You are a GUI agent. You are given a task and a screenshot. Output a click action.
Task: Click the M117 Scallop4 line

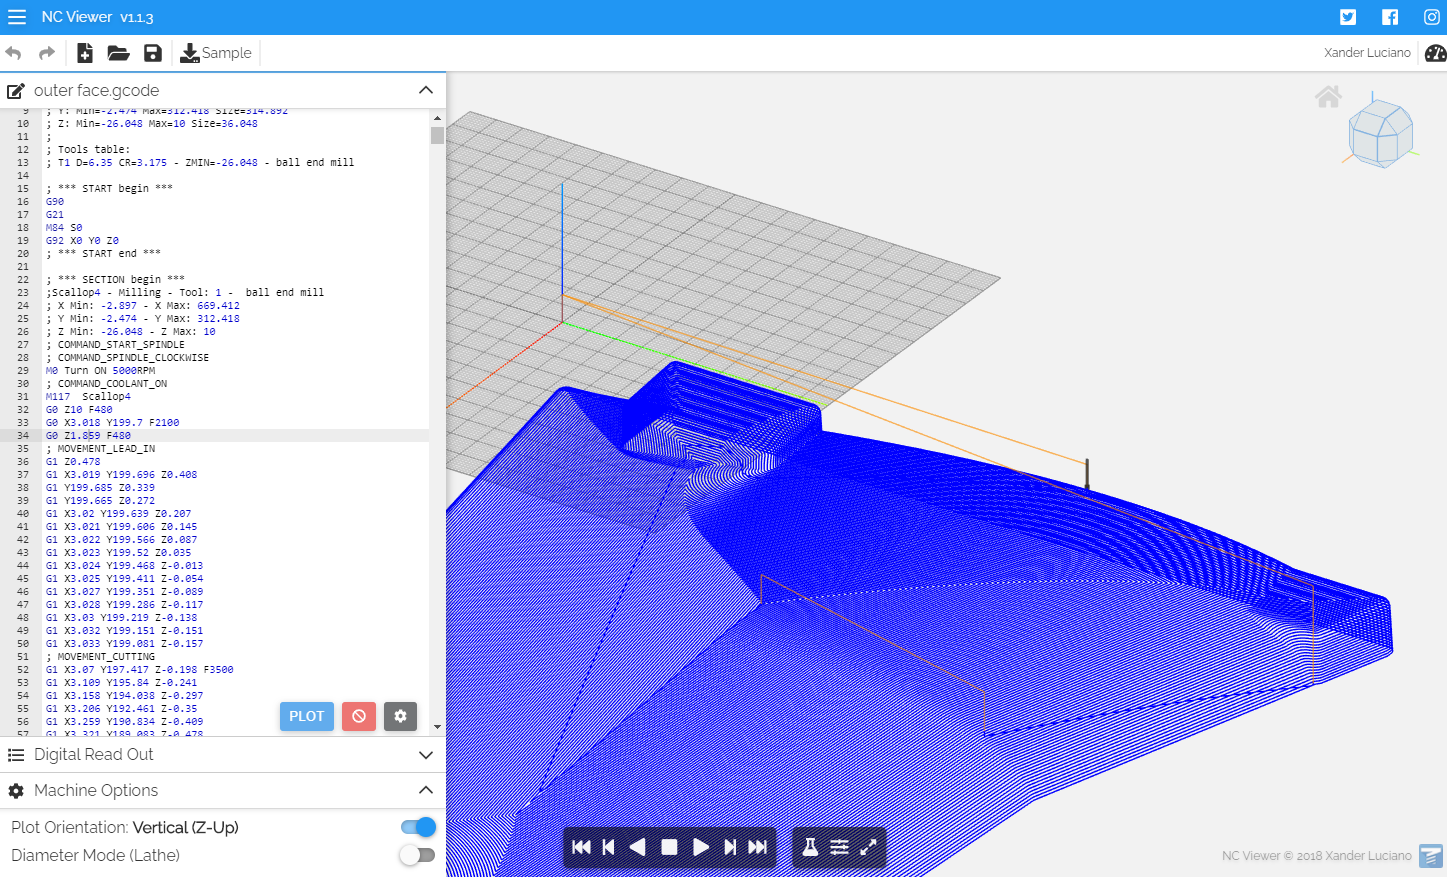click(x=88, y=396)
